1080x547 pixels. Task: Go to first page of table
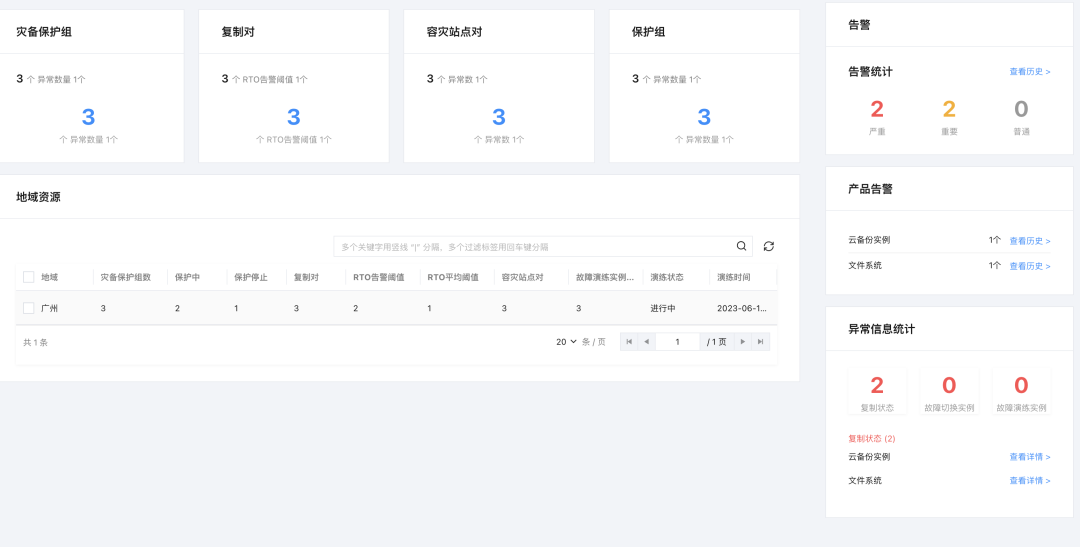[629, 342]
